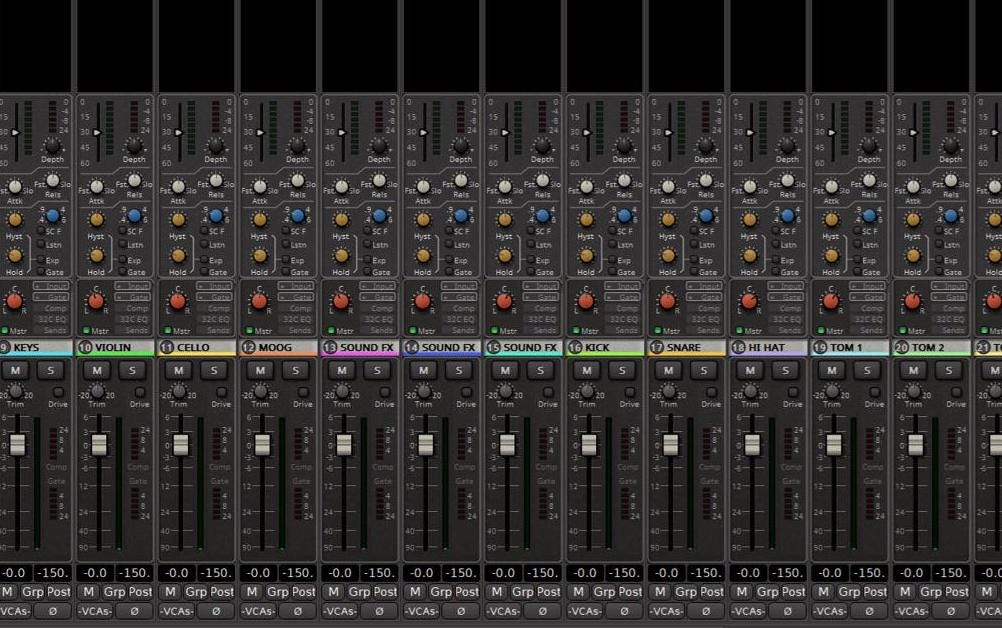Click the Rels knob on TOM 1 strip
Viewport: 1002px width, 628px height.
(x=869, y=180)
